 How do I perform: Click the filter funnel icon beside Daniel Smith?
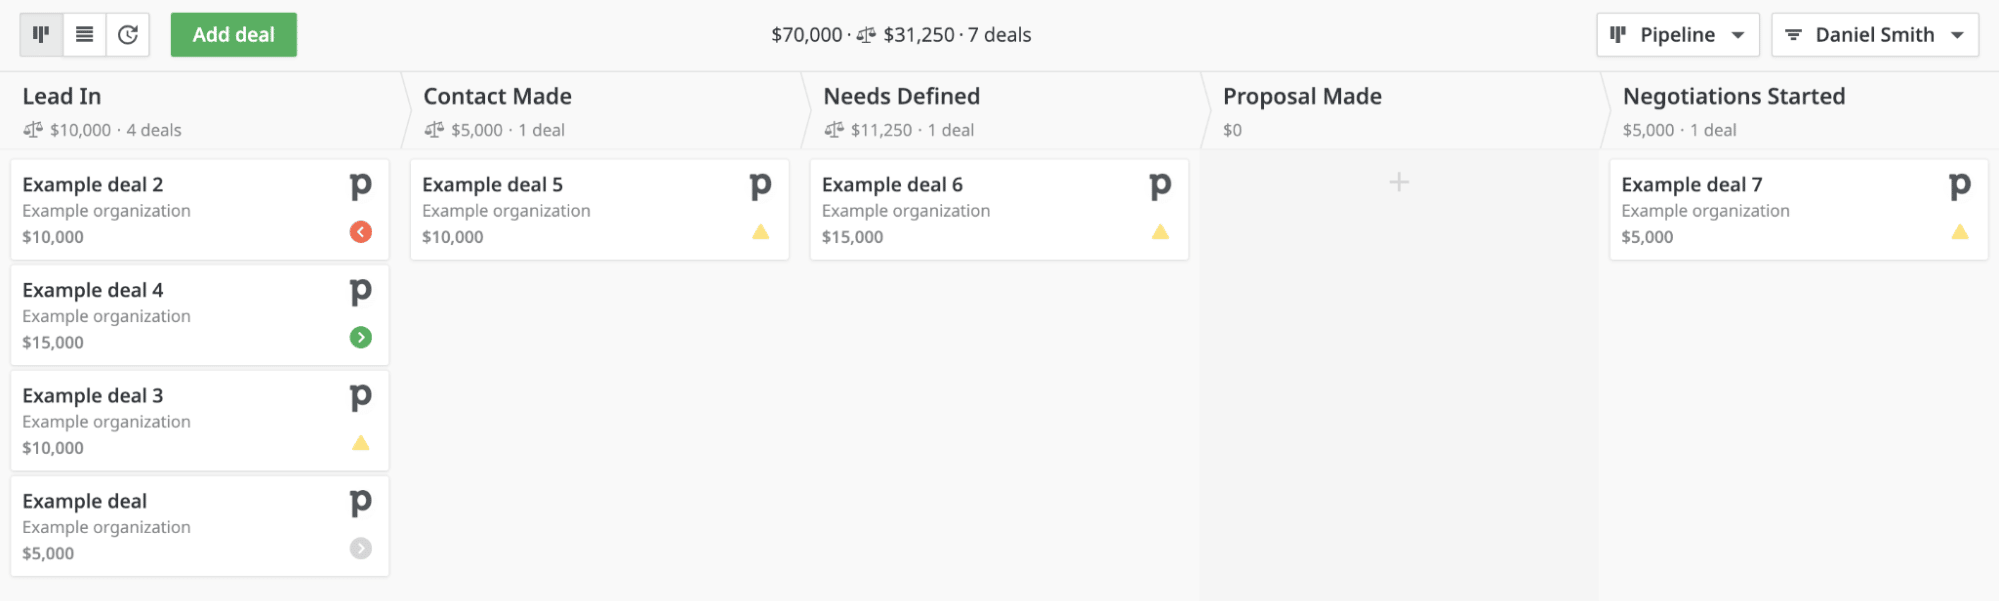1792,33
